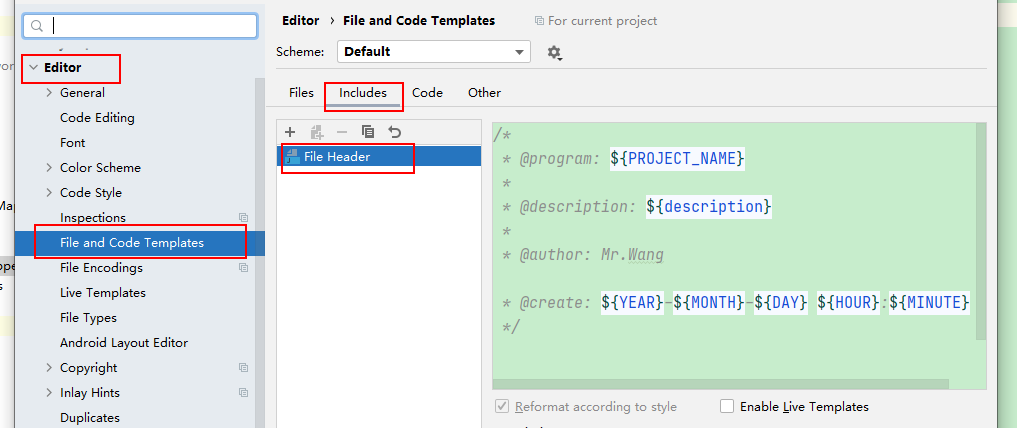1017x428 pixels.
Task: Click the Editor breadcrumb link
Action: pyautogui.click(x=300, y=21)
